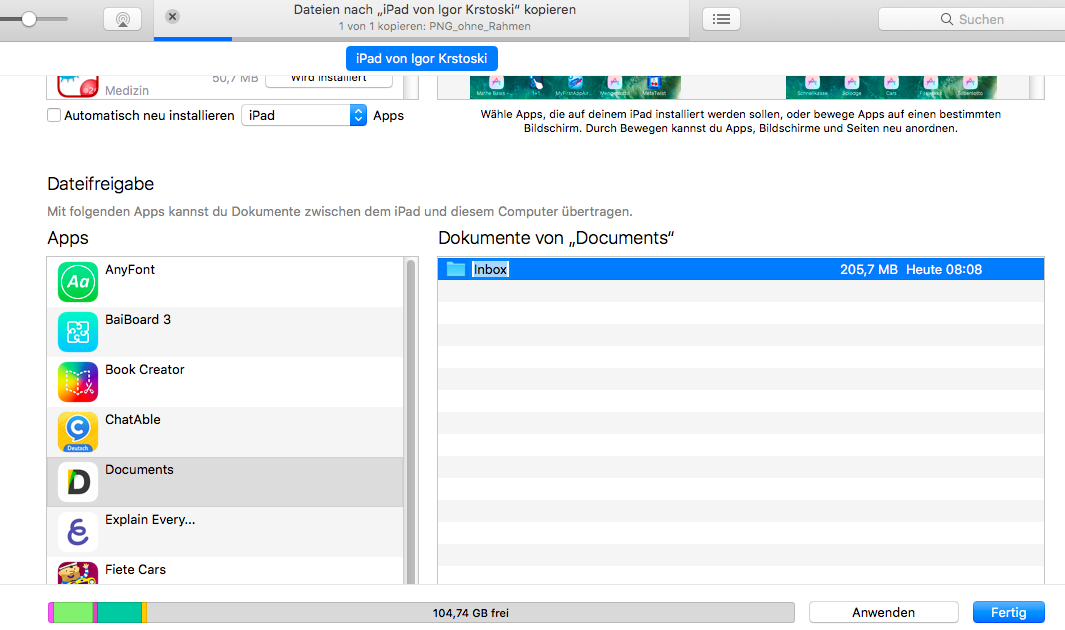This screenshot has height=630, width=1065.
Task: Click the BaiBoard 3 label
Action: click(x=138, y=320)
